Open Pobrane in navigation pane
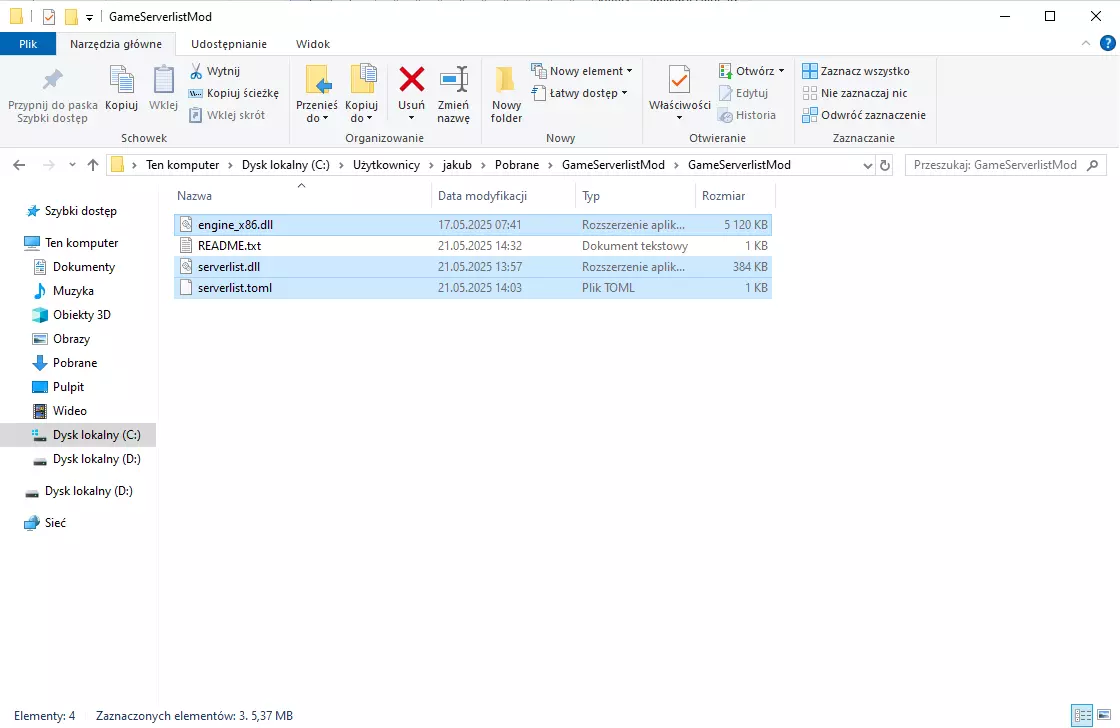Screen dimensions: 1120x728 [75, 363]
